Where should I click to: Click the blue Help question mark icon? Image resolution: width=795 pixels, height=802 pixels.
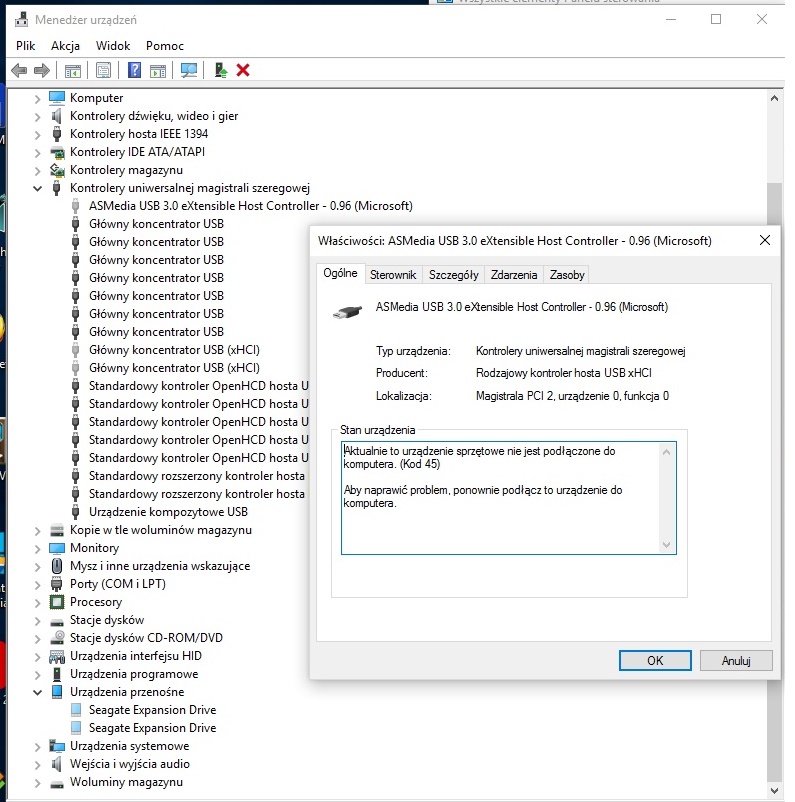click(x=134, y=70)
